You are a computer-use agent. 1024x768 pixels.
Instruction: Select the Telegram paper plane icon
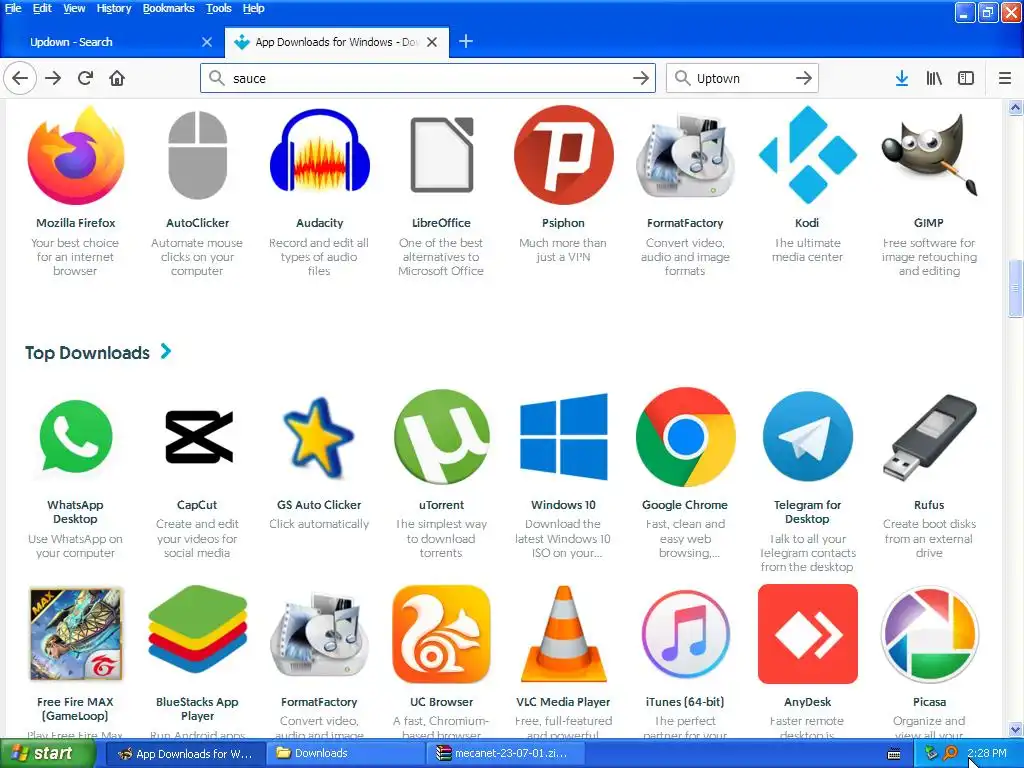coord(807,436)
